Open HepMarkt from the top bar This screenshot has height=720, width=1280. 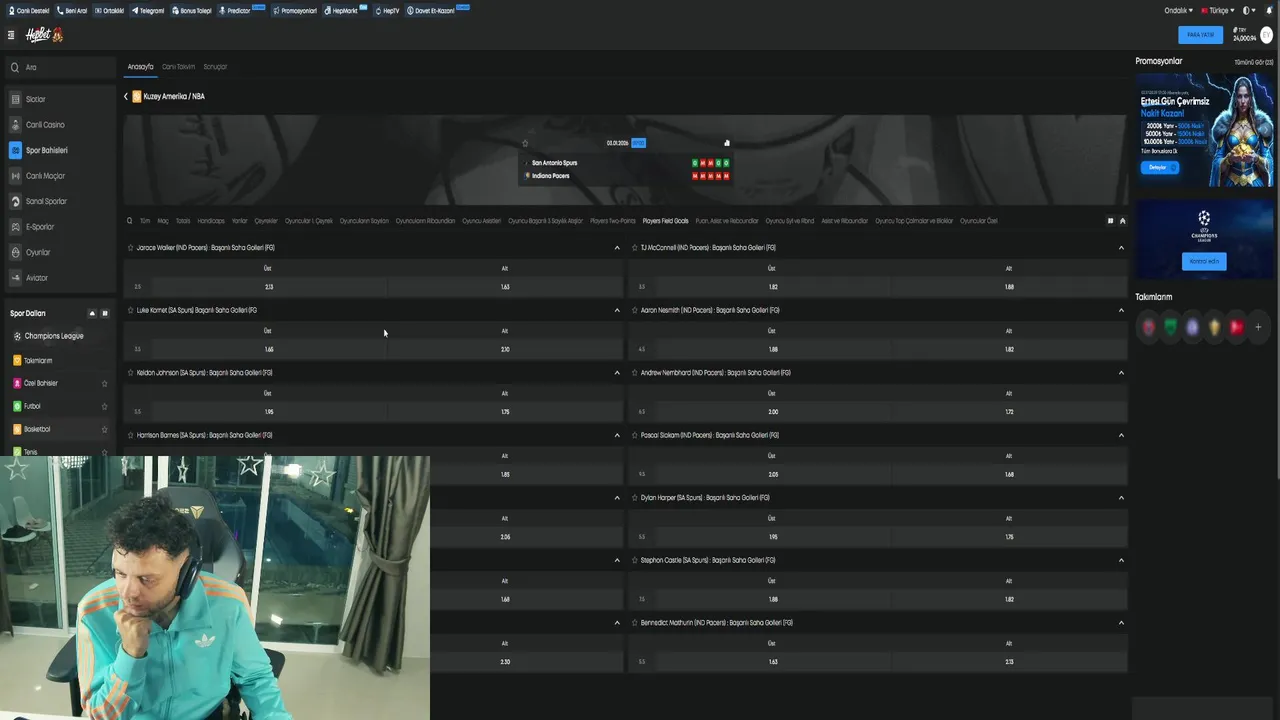[x=344, y=10]
